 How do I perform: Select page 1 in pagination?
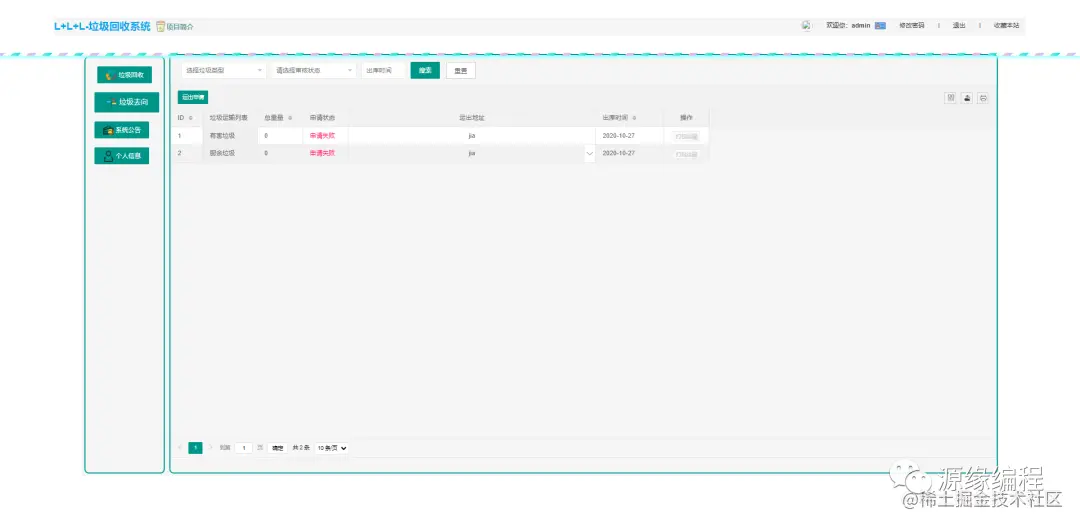pos(196,448)
